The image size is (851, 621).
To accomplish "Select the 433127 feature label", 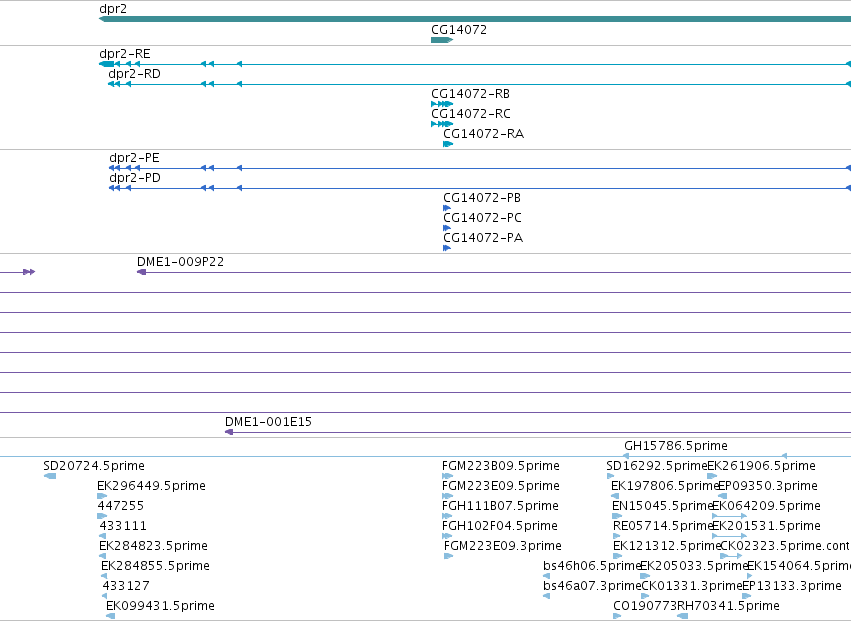I will (126, 586).
